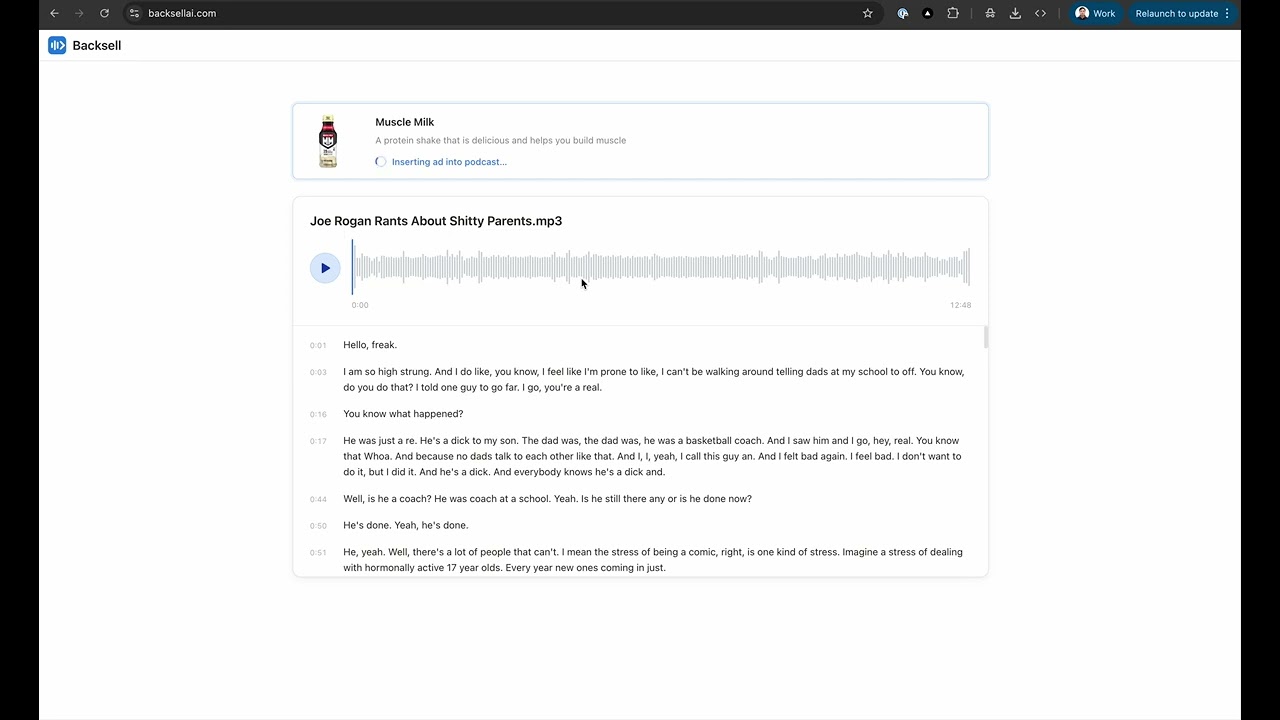This screenshot has width=1280, height=720.
Task: Click the Muscle Milk bottle thumbnail
Action: pyautogui.click(x=328, y=141)
